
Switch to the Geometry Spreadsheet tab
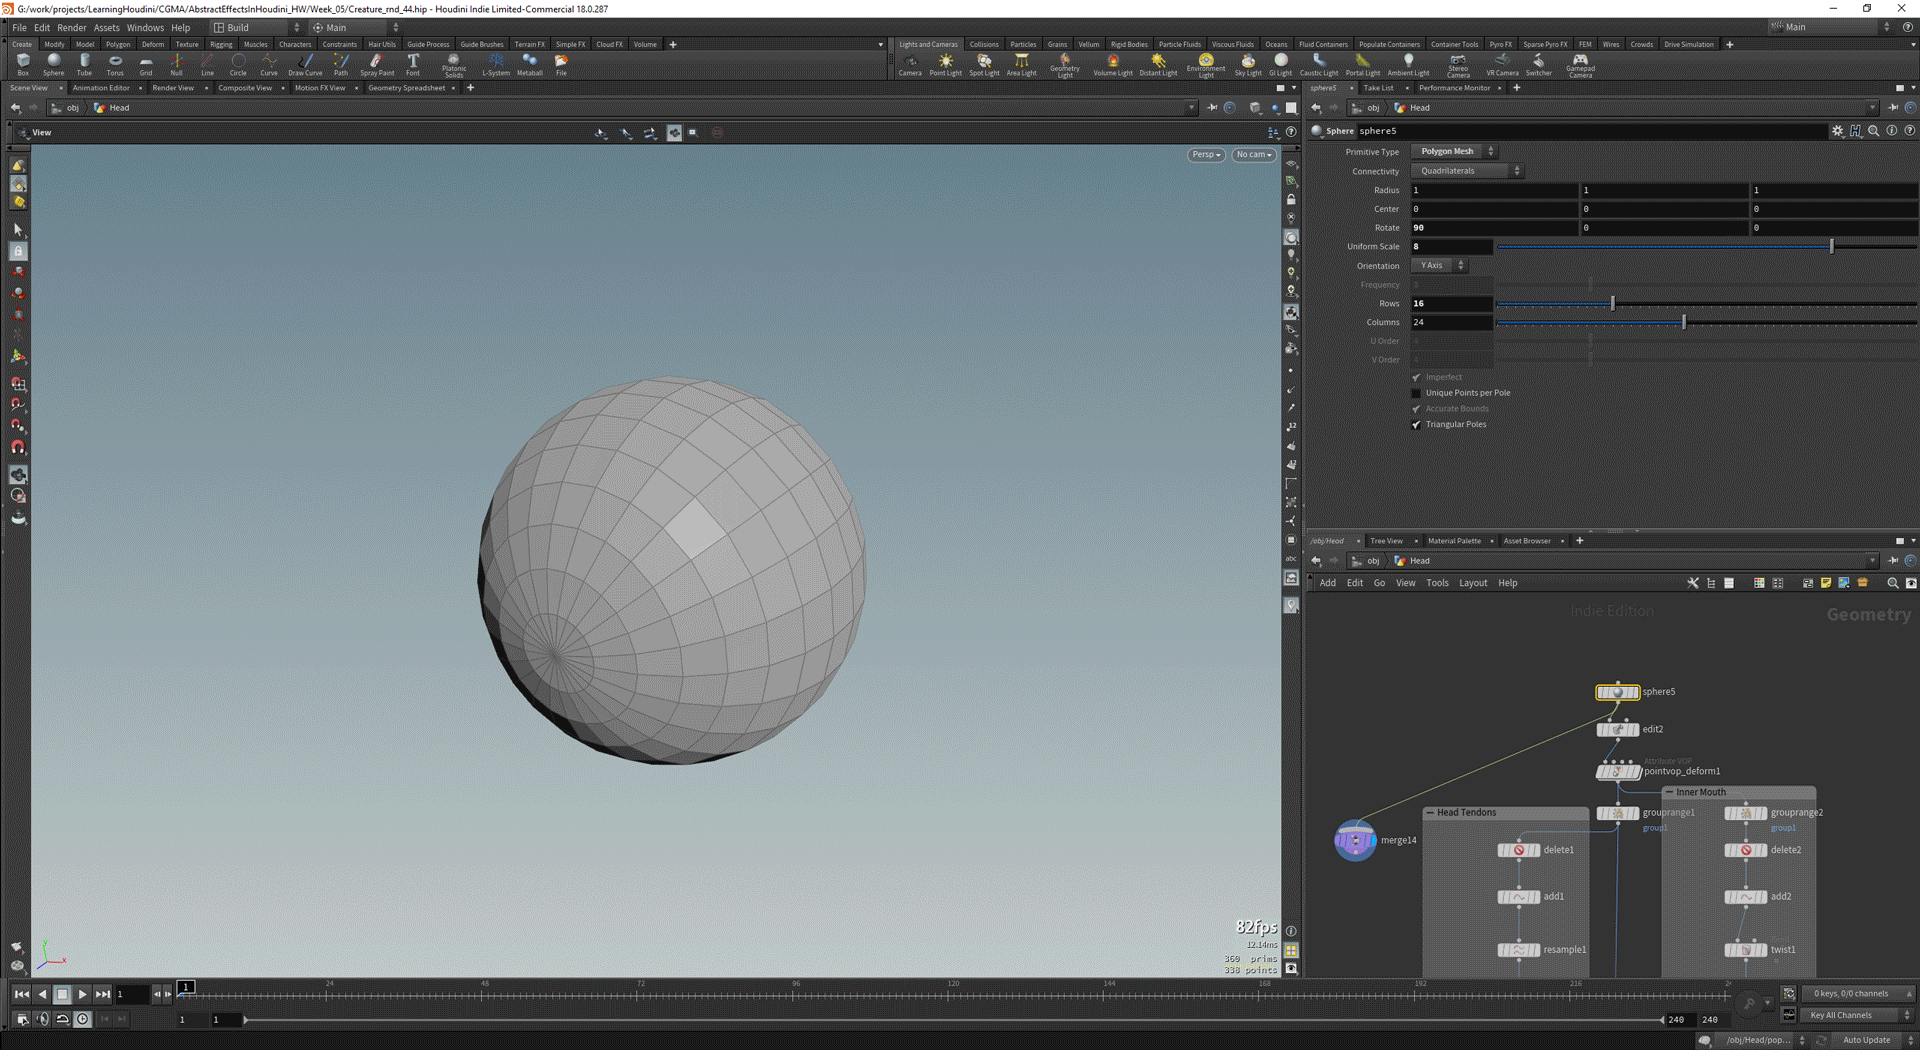[x=406, y=88]
